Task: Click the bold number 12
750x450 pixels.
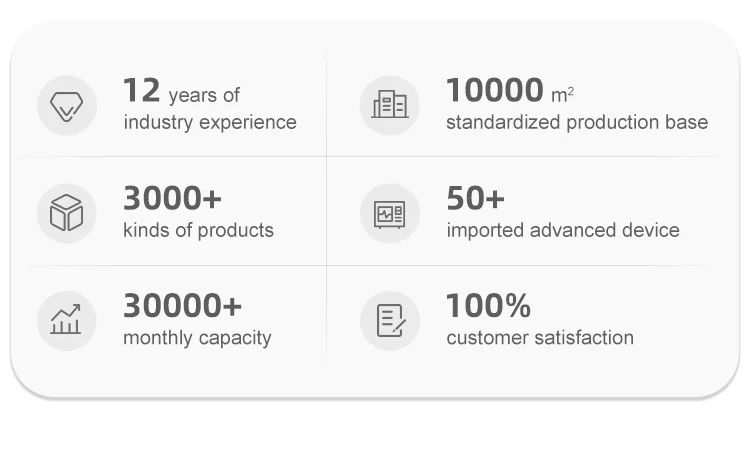Action: click(141, 91)
